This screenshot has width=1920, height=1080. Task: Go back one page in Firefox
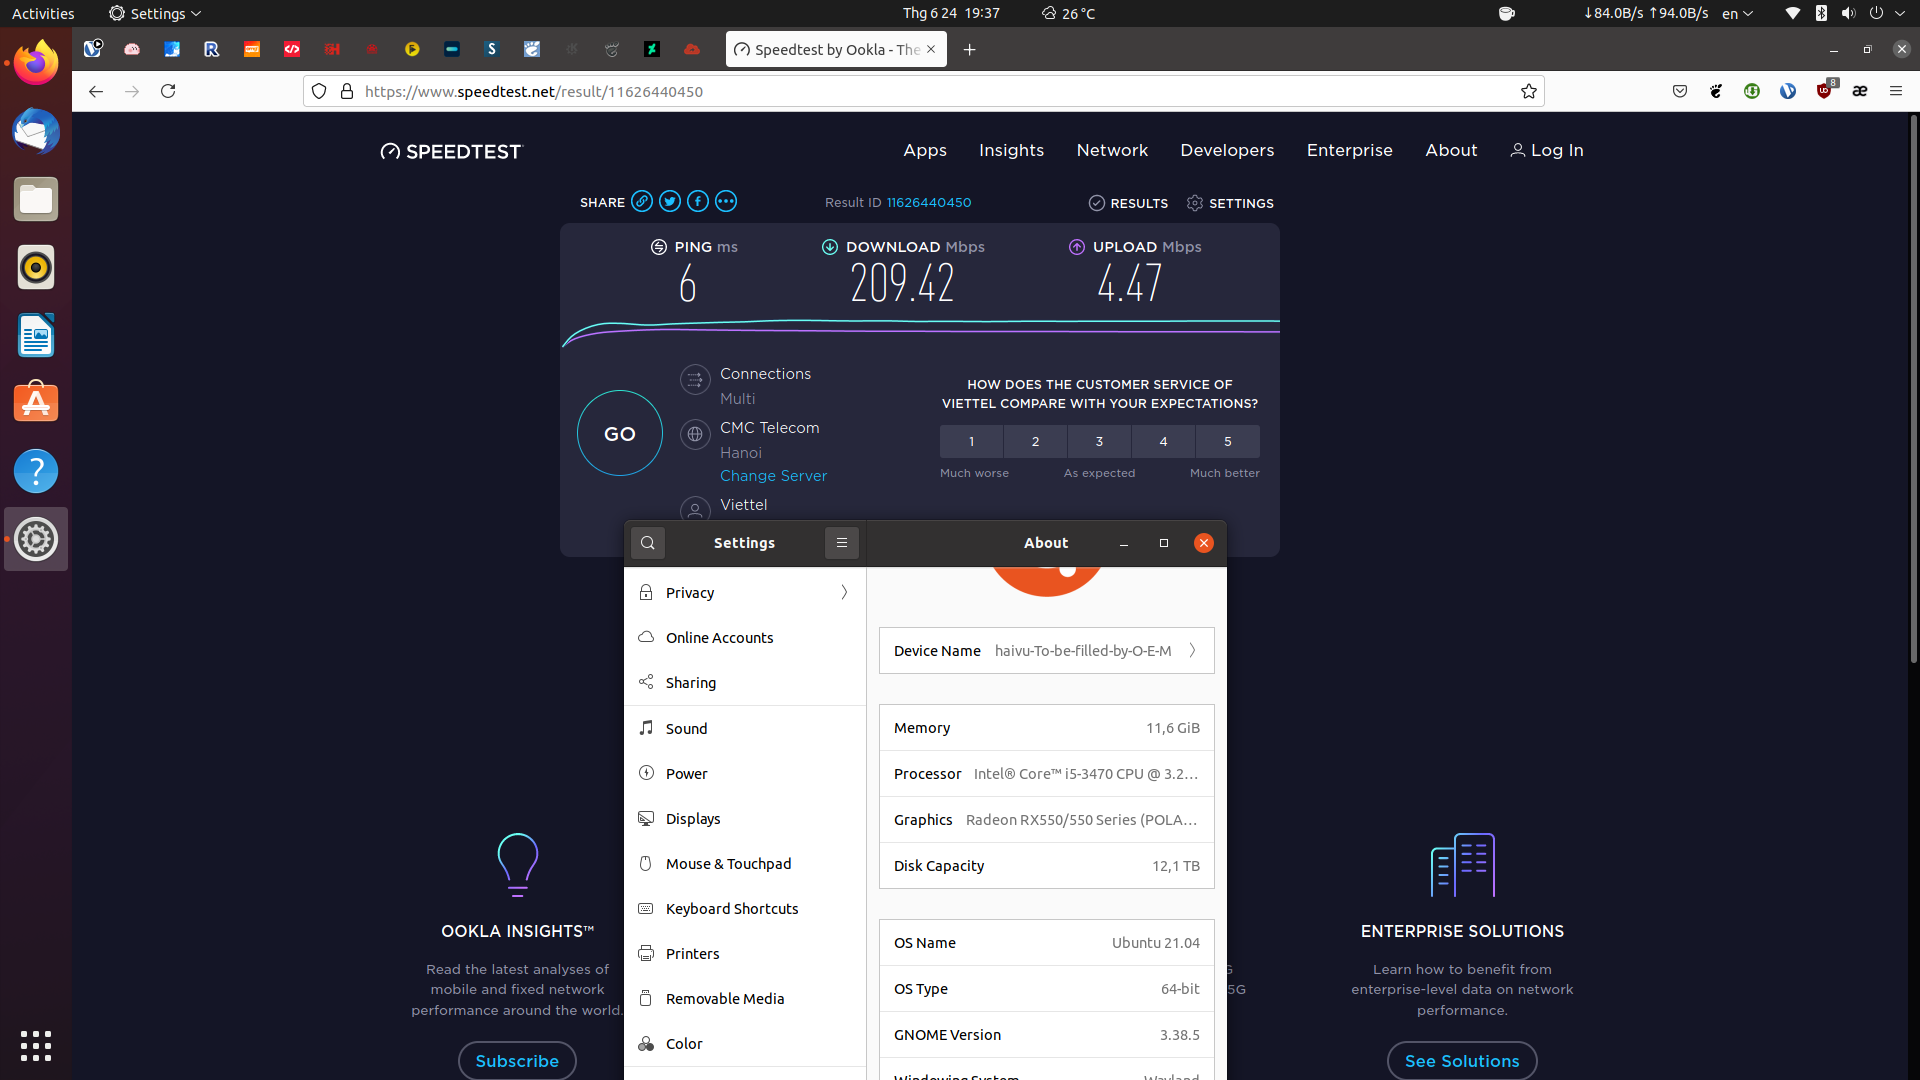pos(96,91)
